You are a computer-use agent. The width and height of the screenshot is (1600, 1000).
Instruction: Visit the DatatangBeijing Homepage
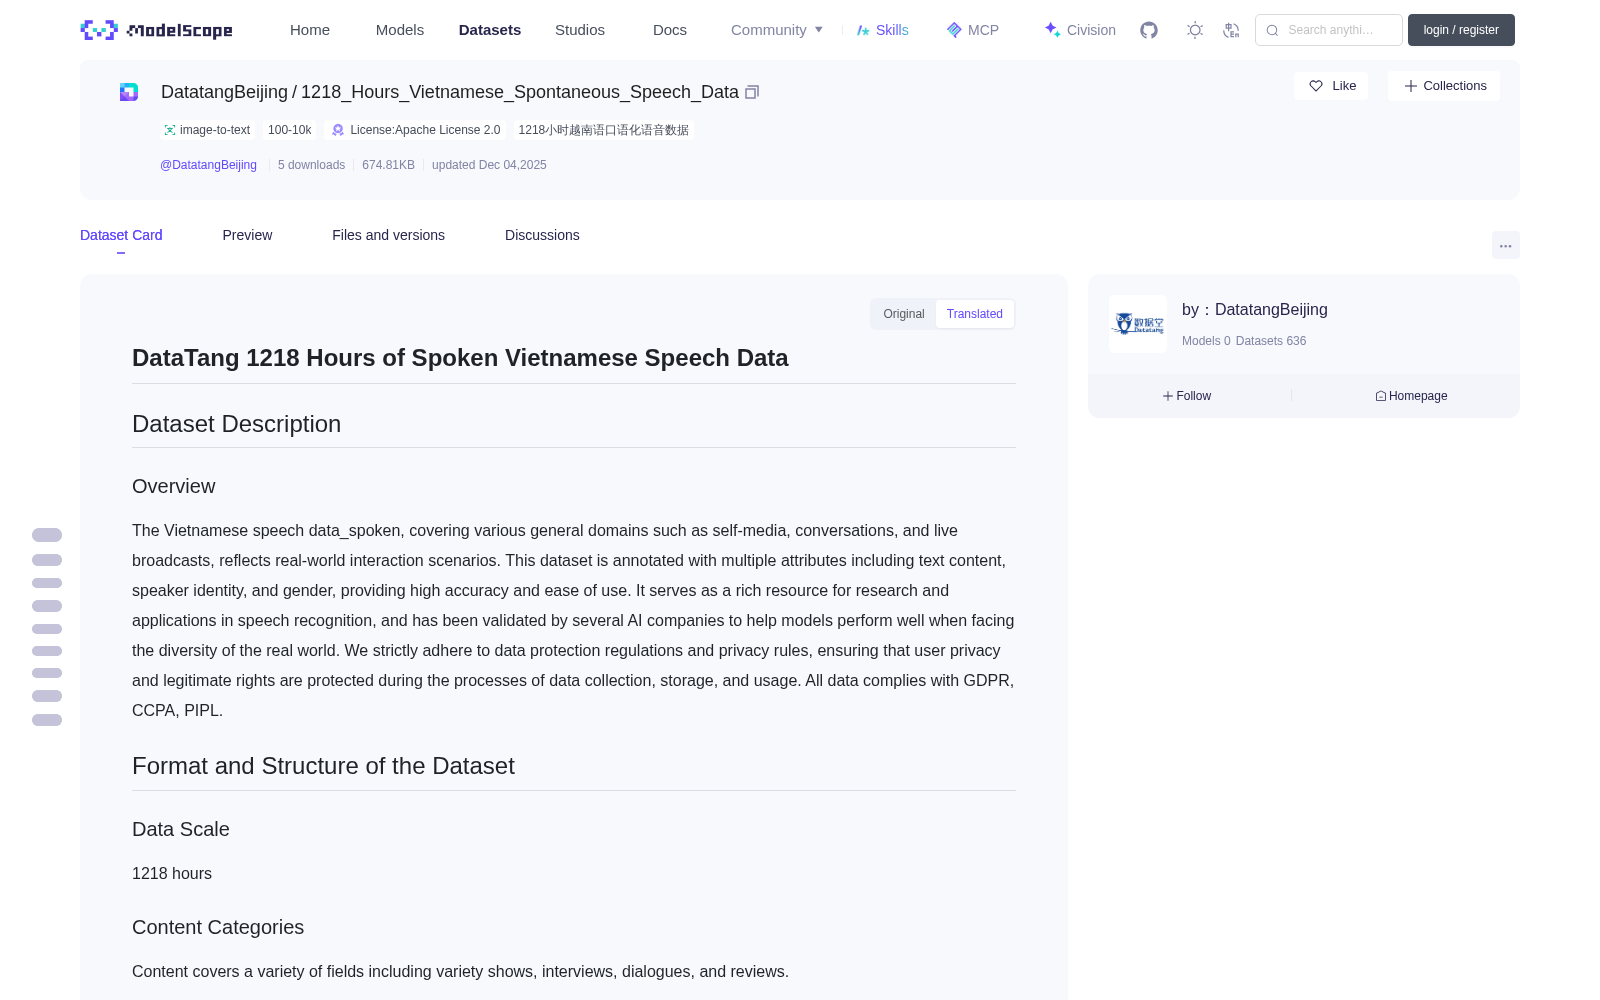pos(1411,396)
